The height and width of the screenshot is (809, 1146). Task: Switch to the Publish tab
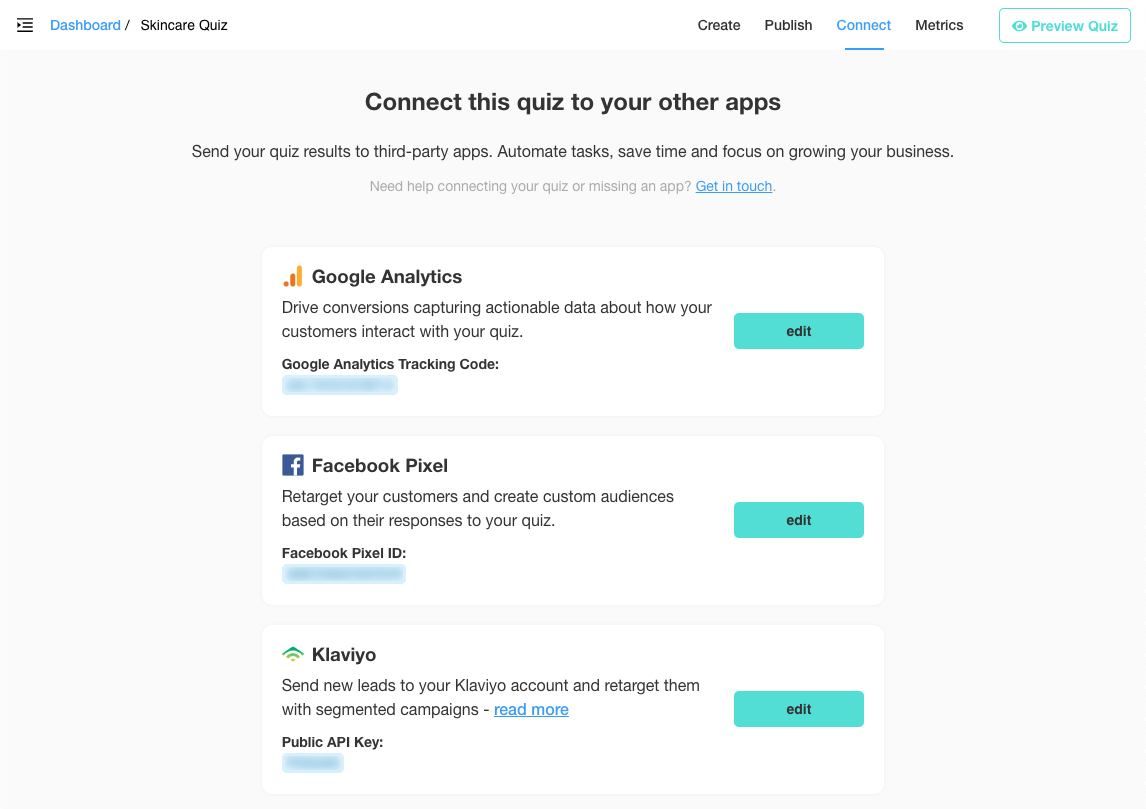point(788,26)
